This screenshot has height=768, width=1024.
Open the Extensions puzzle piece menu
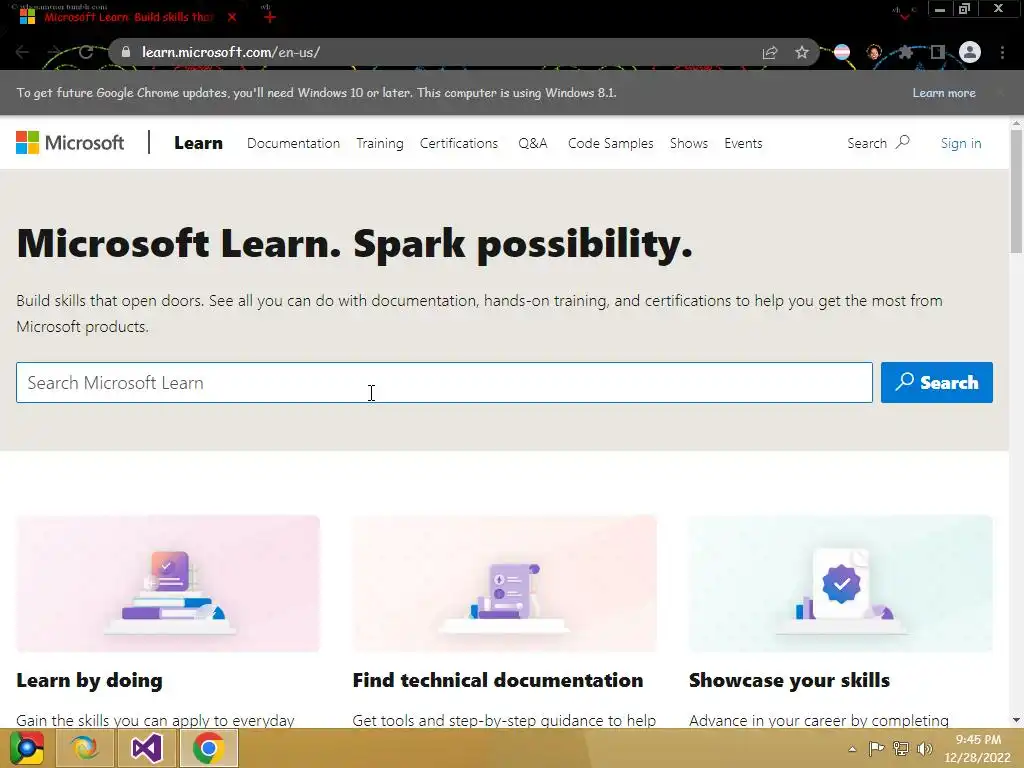point(905,52)
